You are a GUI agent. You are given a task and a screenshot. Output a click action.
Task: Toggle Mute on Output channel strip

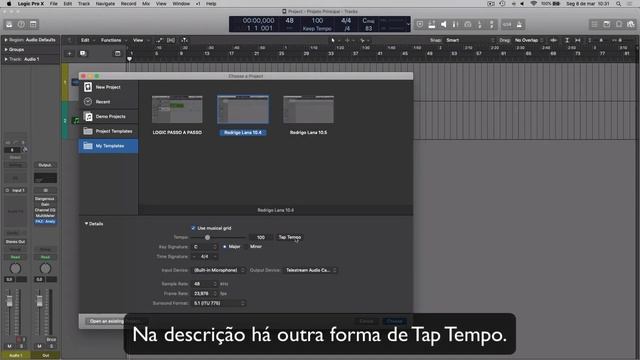click(x=39, y=346)
